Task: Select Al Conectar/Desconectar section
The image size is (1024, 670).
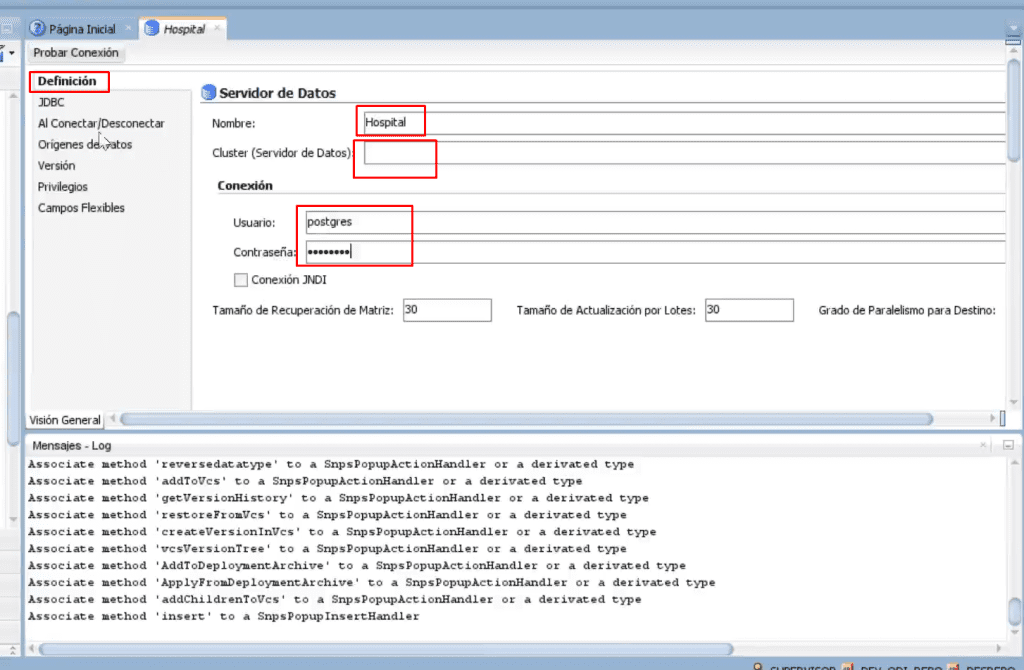Action: click(101, 123)
